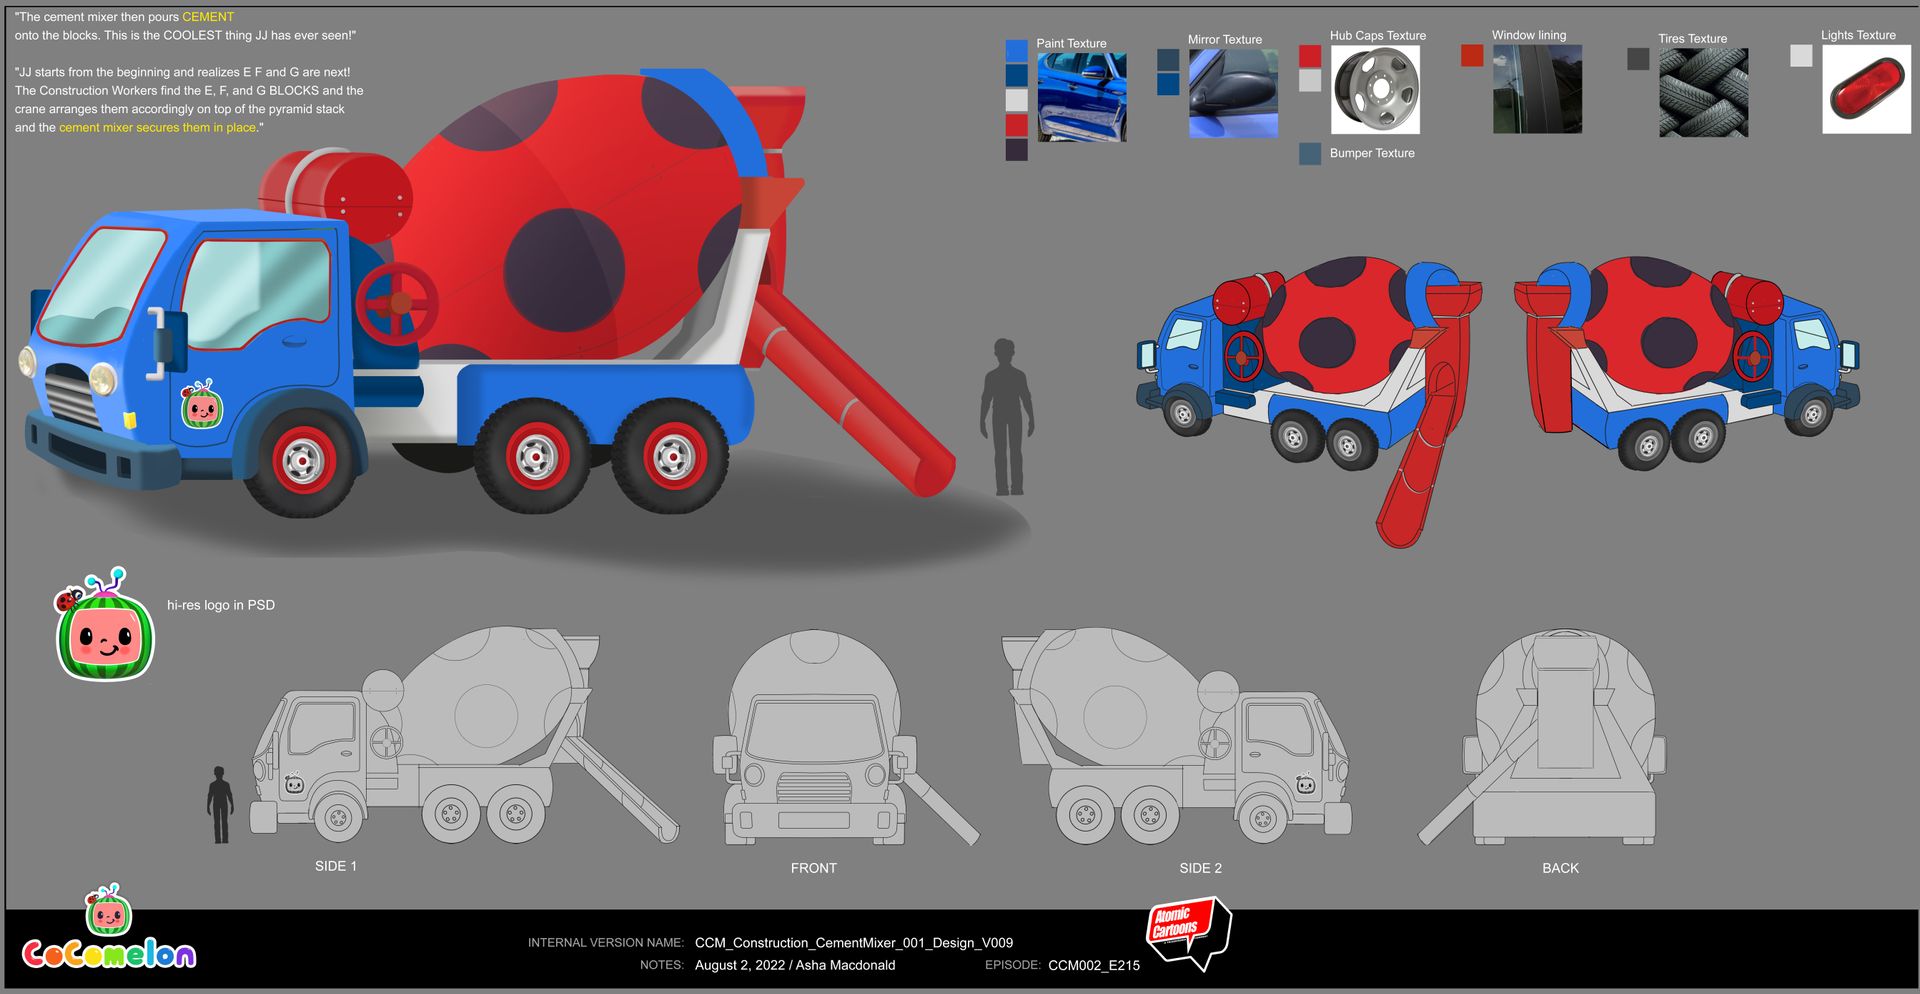This screenshot has height=994, width=1920.
Task: Pick the dark gray Tires color swatch
Action: [x=1638, y=59]
